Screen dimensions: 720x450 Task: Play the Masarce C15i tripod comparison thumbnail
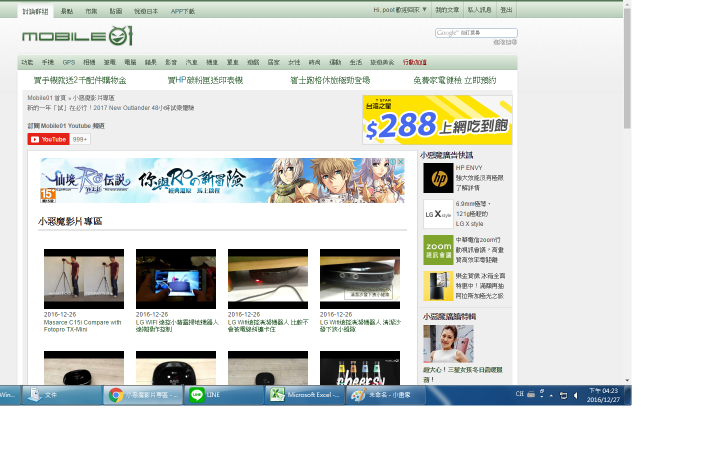[84, 279]
